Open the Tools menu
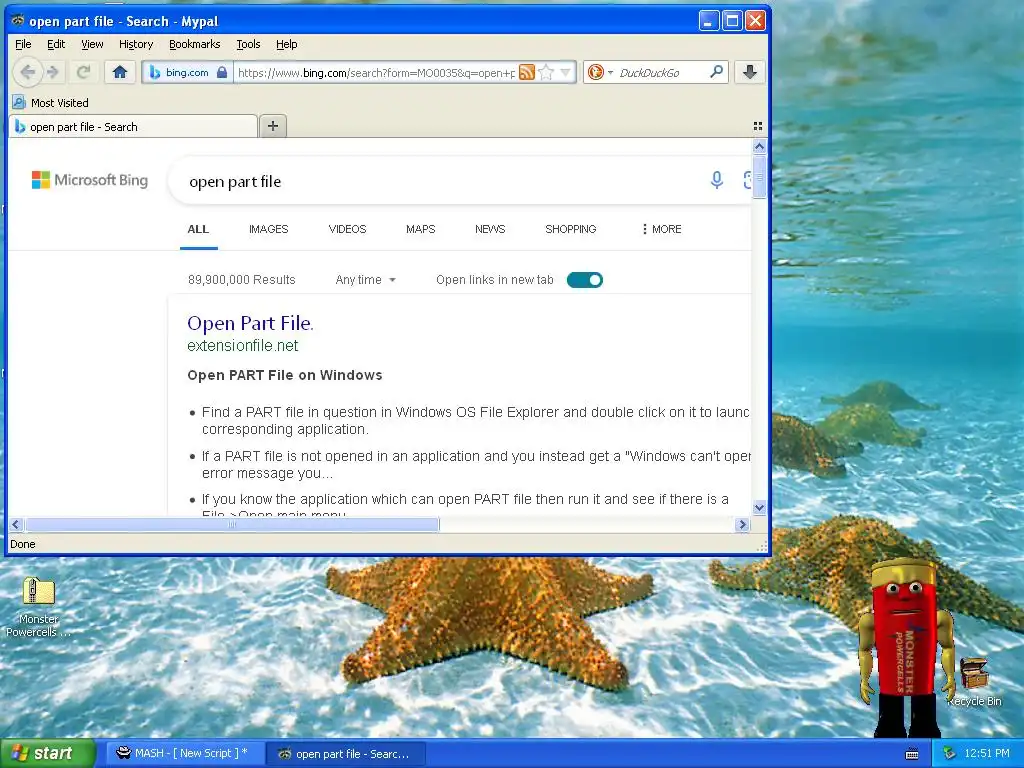 (248, 44)
